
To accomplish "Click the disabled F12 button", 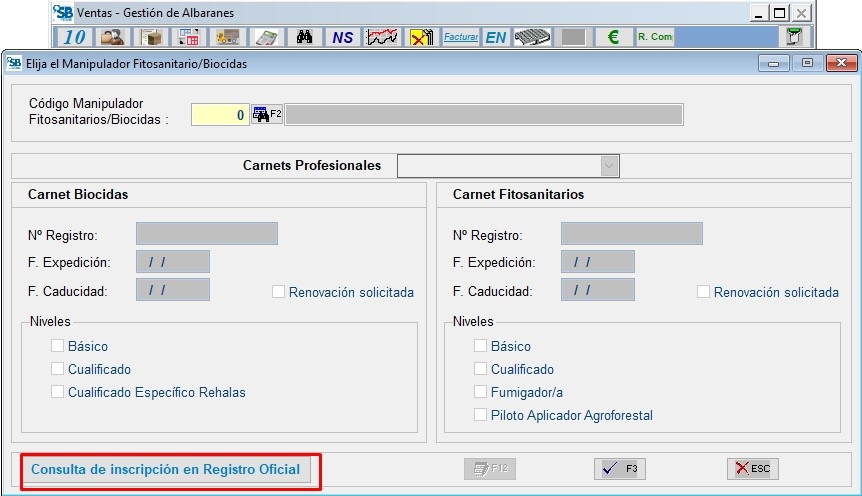I will point(490,469).
